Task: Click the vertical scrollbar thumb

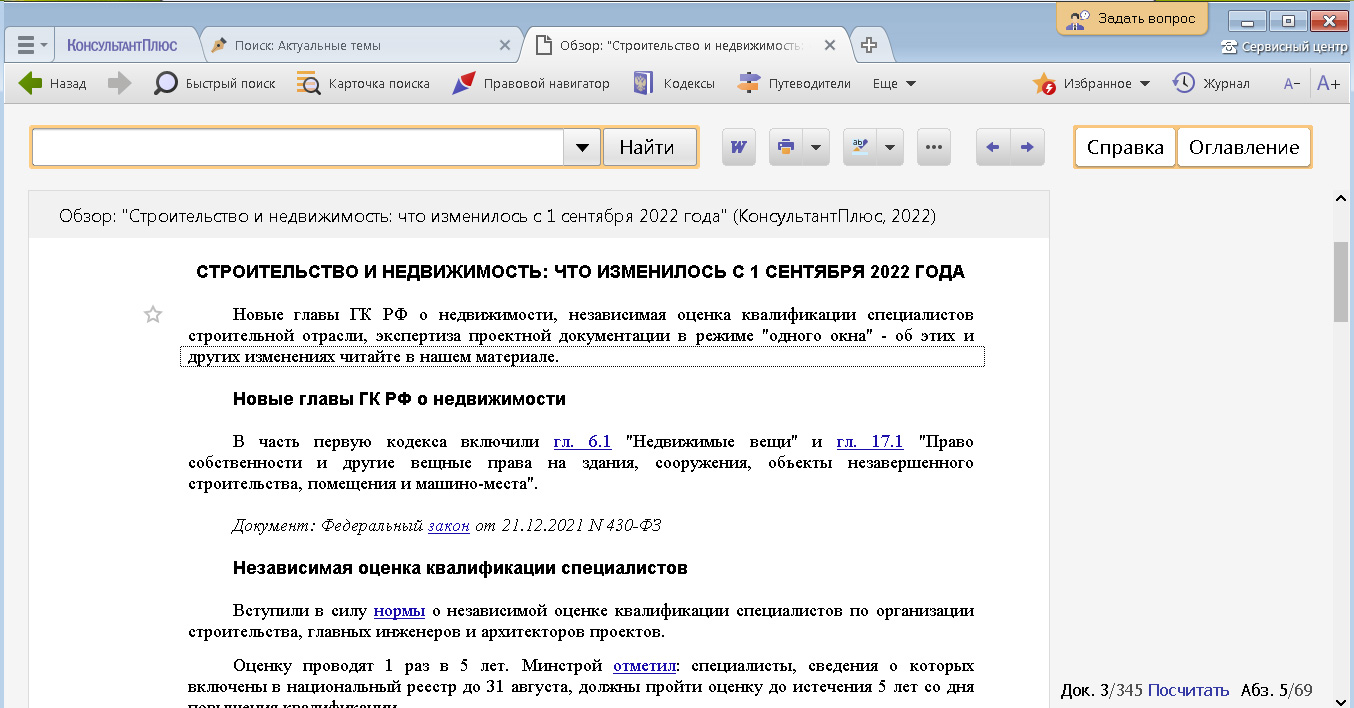Action: click(1341, 281)
